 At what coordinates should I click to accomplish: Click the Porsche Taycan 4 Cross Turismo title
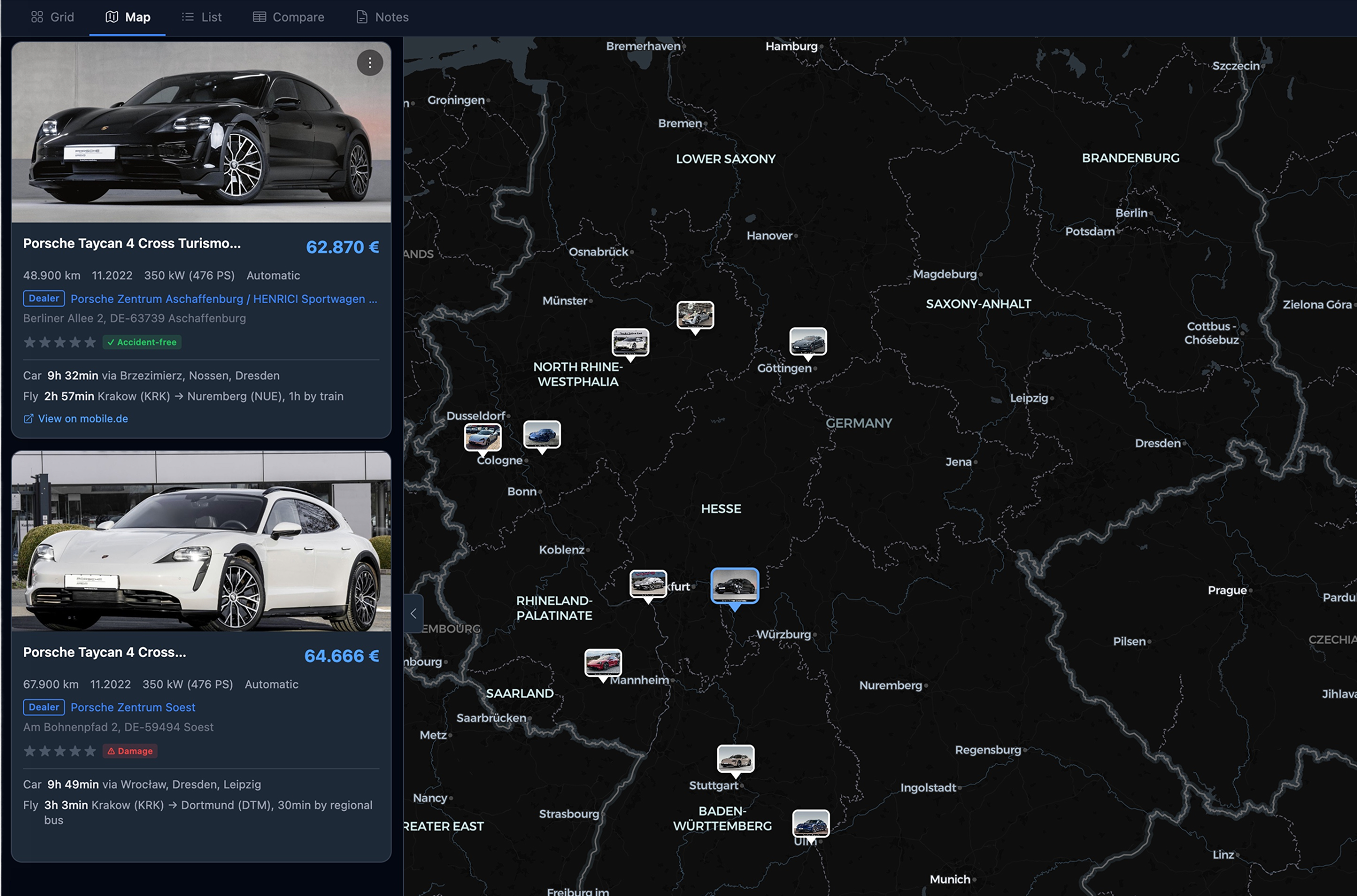click(132, 243)
